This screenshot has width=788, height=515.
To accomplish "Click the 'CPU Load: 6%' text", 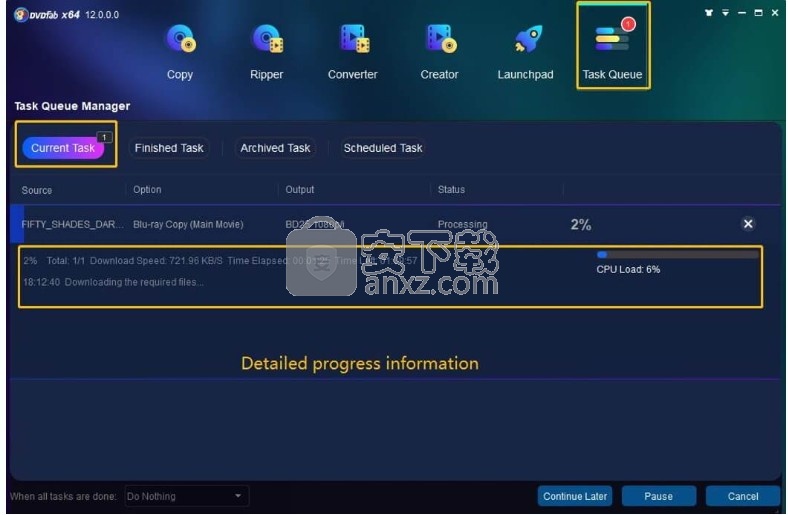I will [628, 269].
